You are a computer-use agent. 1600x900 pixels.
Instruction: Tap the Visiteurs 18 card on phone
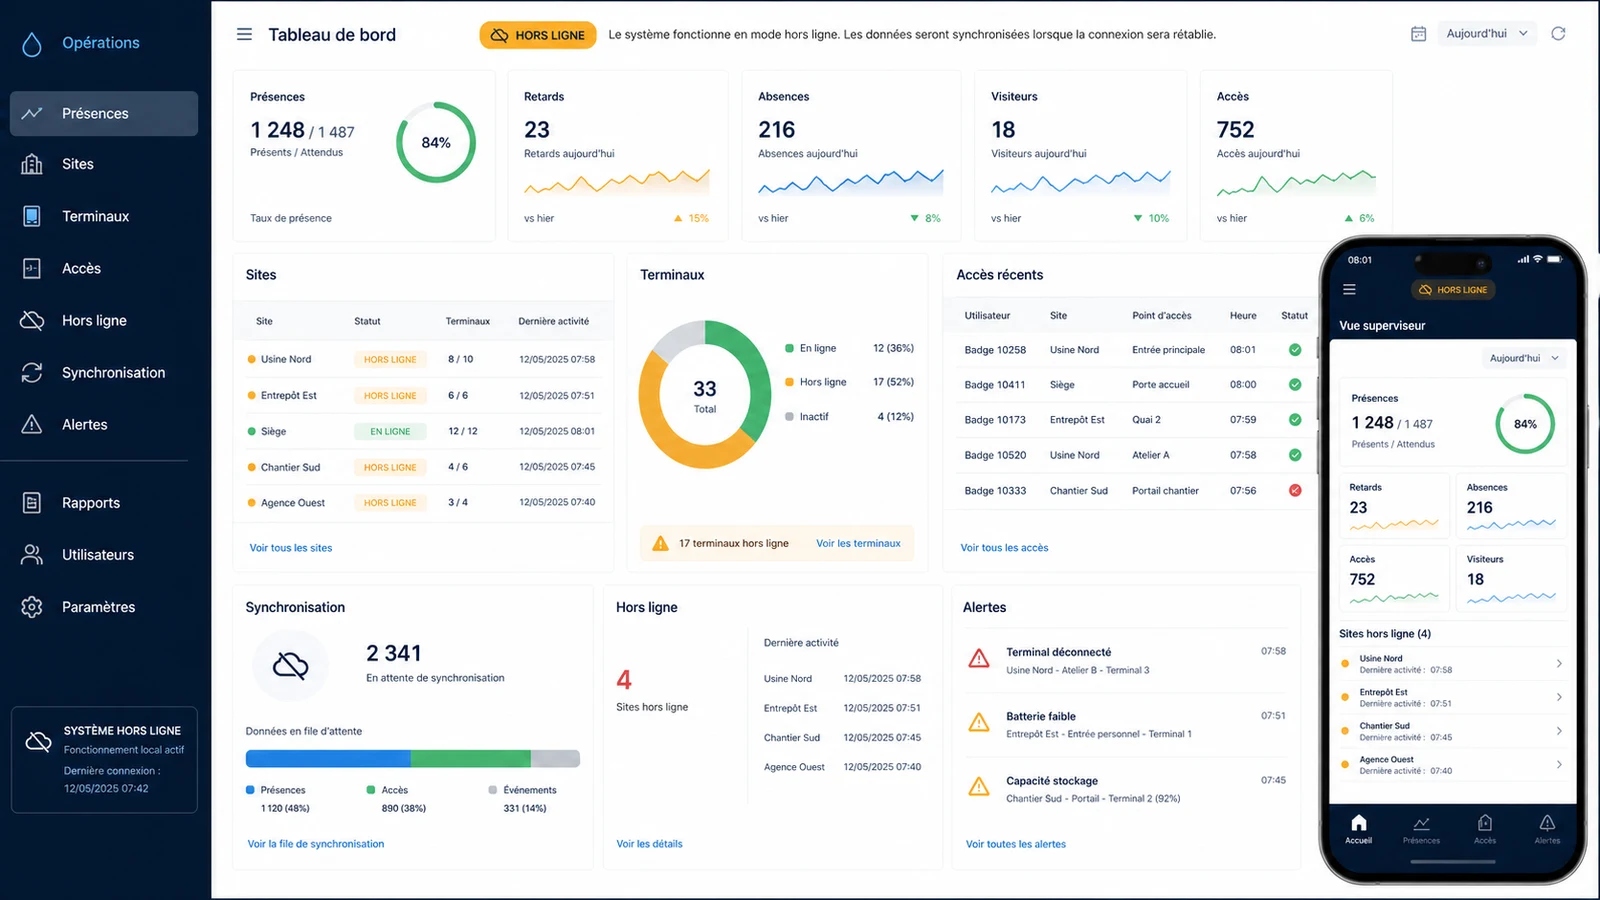1510,580
